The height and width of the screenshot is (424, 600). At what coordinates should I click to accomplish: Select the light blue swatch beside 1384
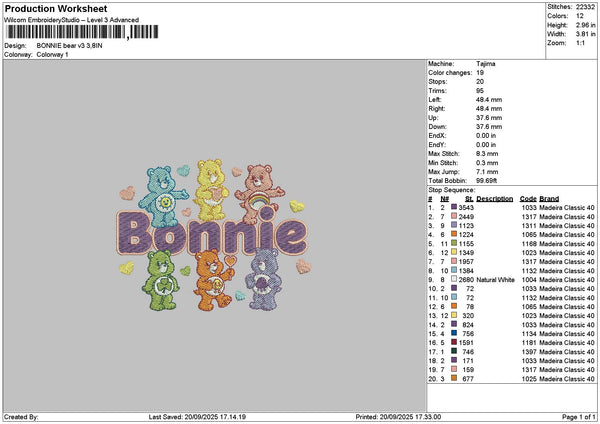[454, 270]
